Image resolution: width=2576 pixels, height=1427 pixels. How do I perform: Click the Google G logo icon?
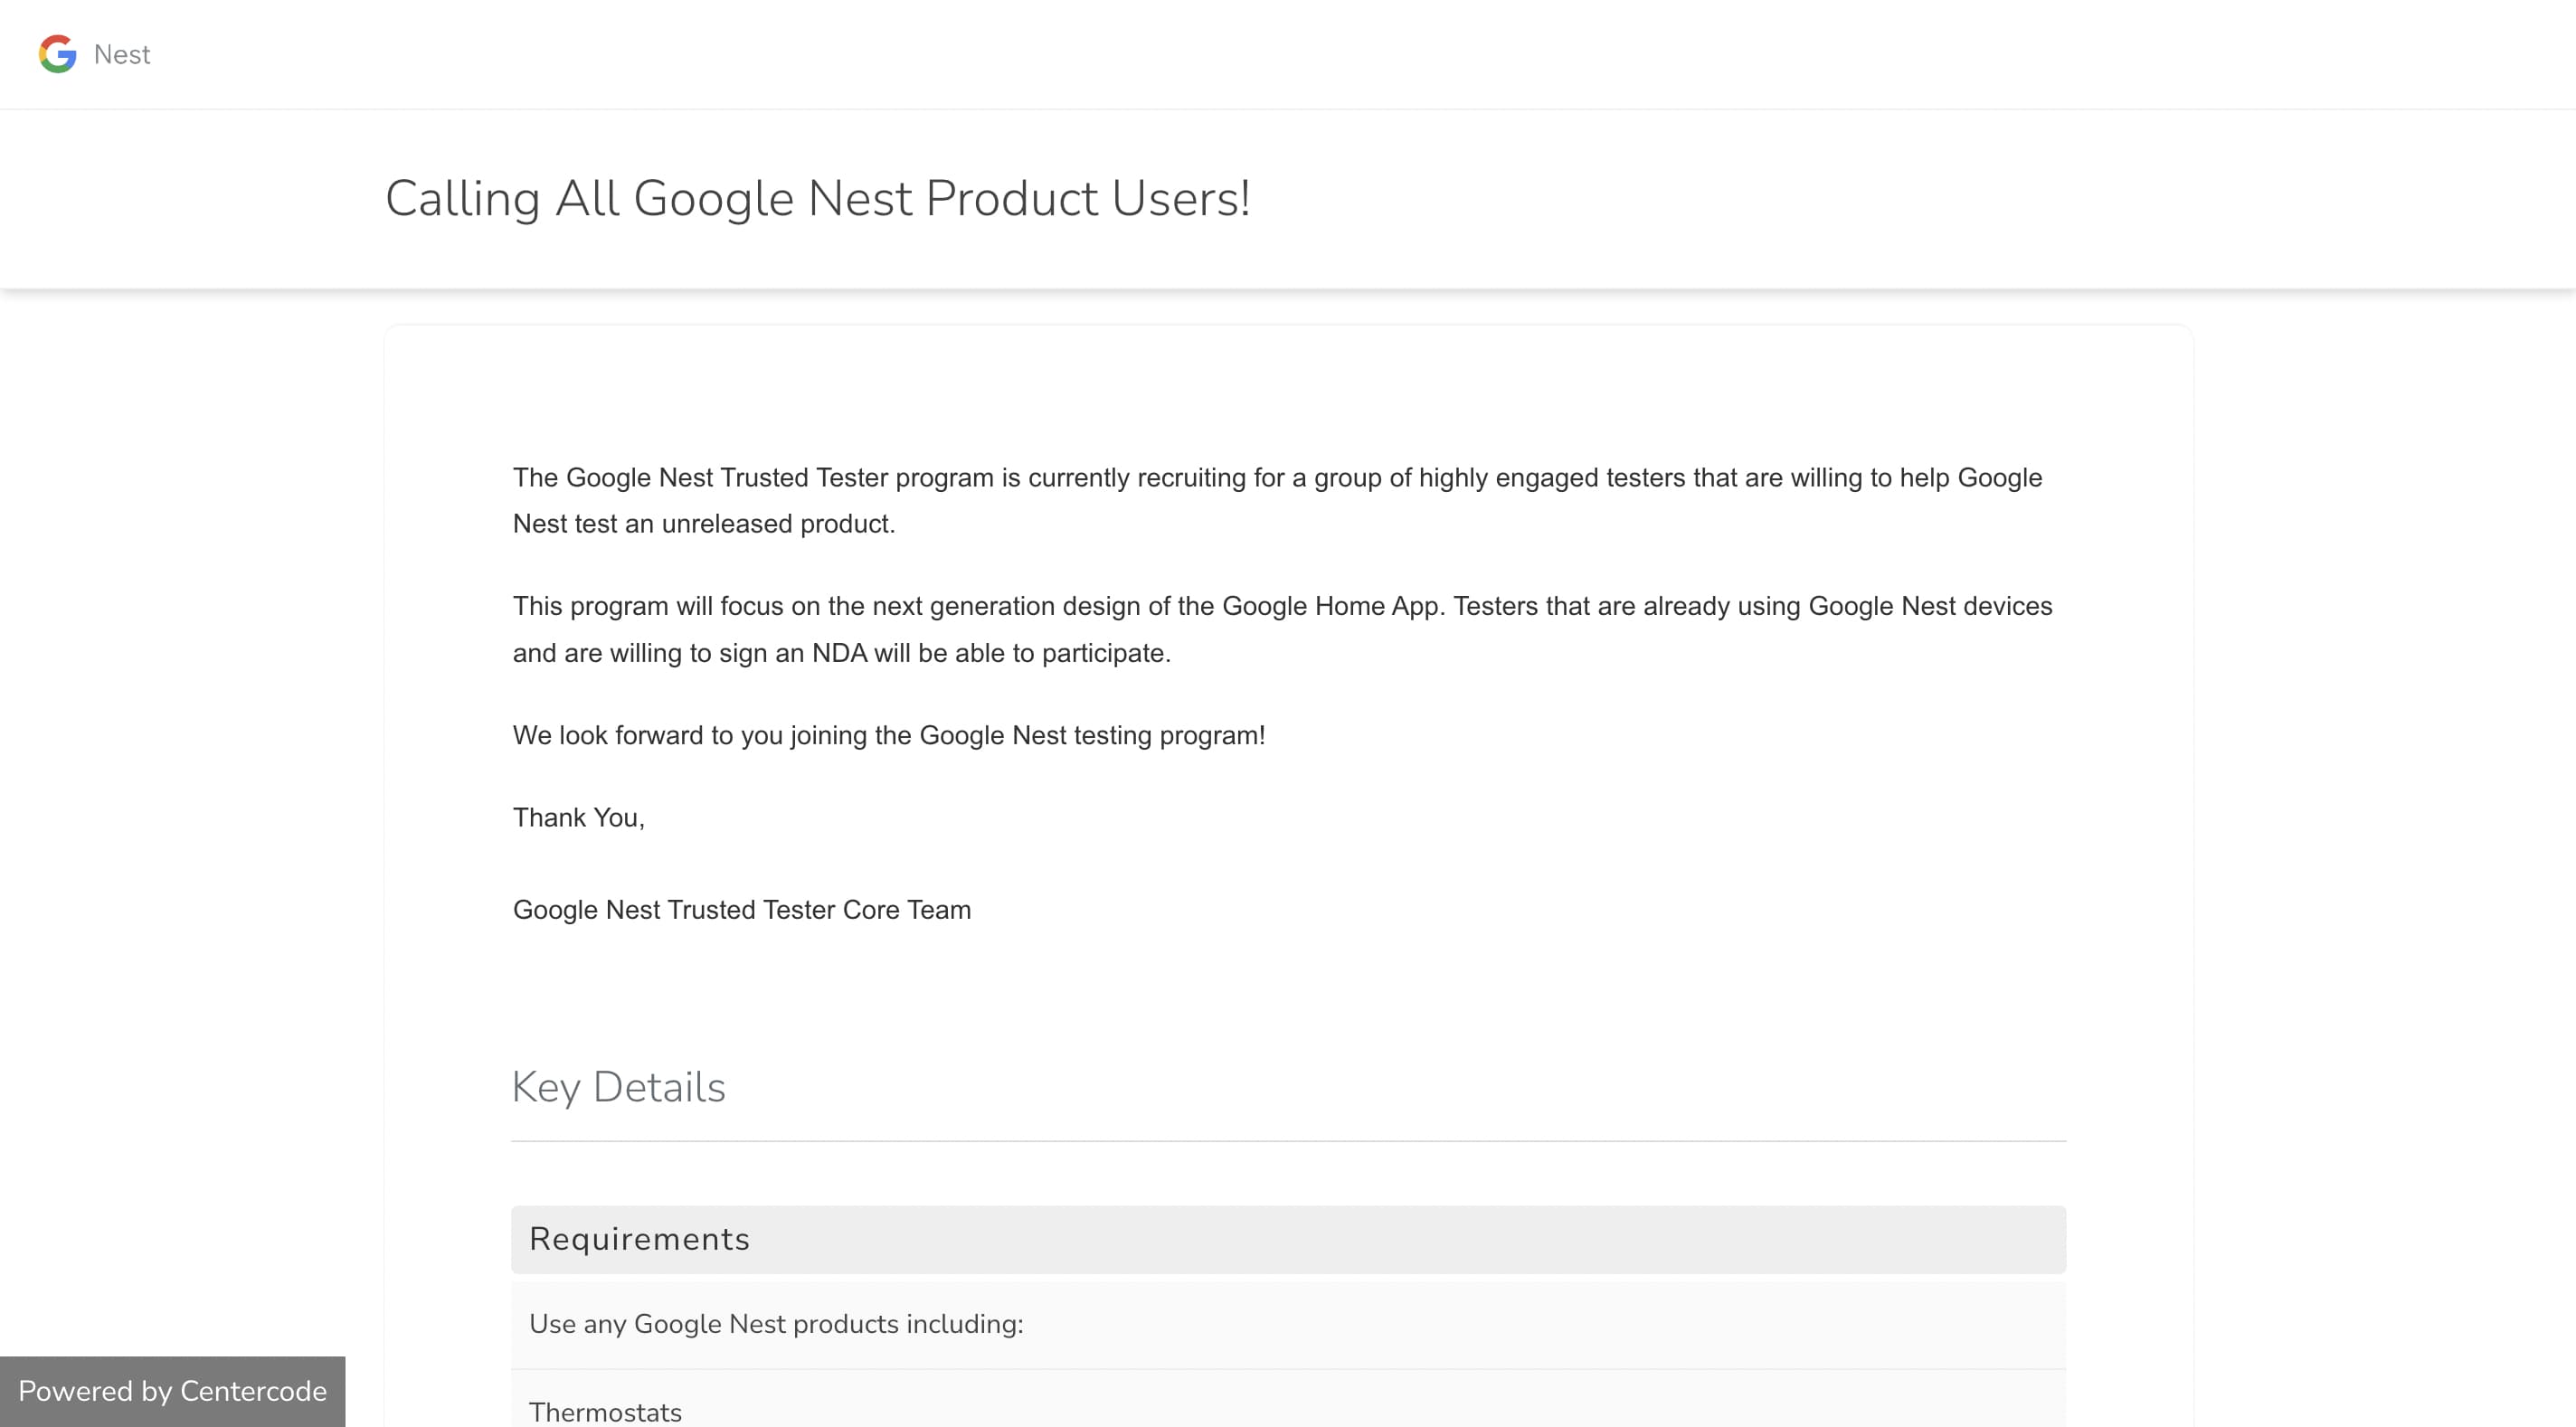[x=57, y=54]
